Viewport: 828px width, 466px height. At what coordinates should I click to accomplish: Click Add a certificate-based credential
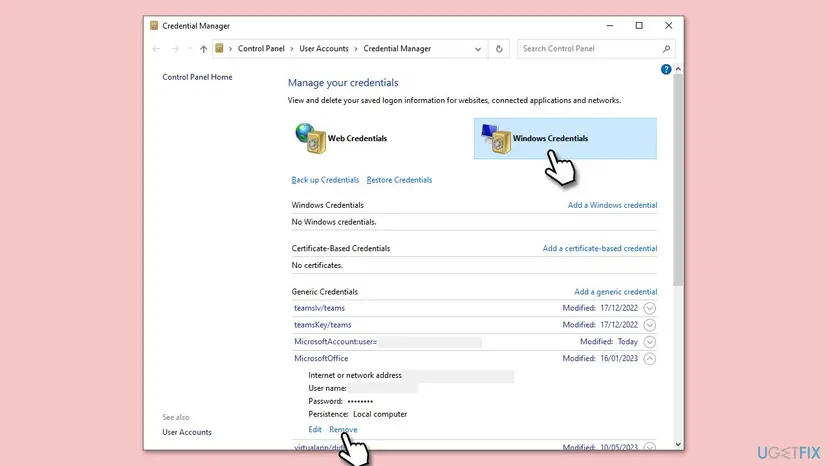point(599,248)
